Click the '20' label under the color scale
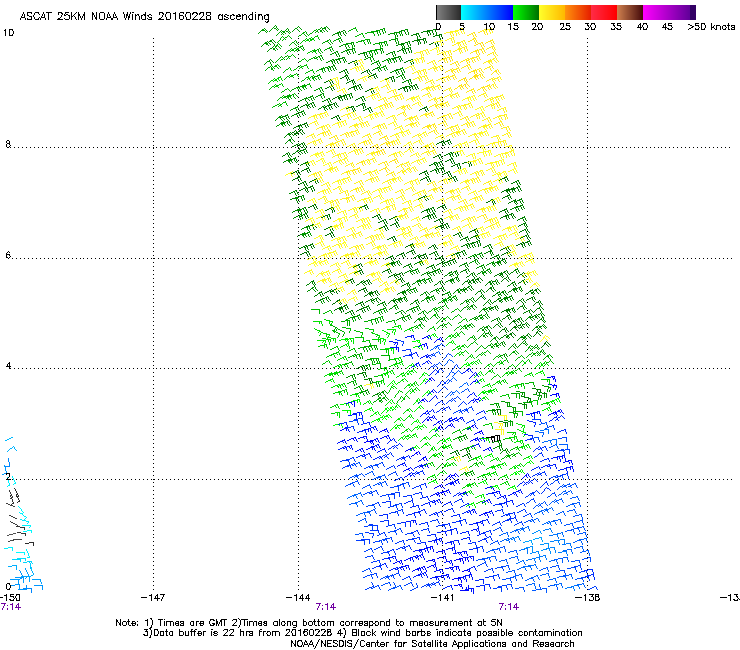Screen dimensions: 740x650 click(537, 27)
